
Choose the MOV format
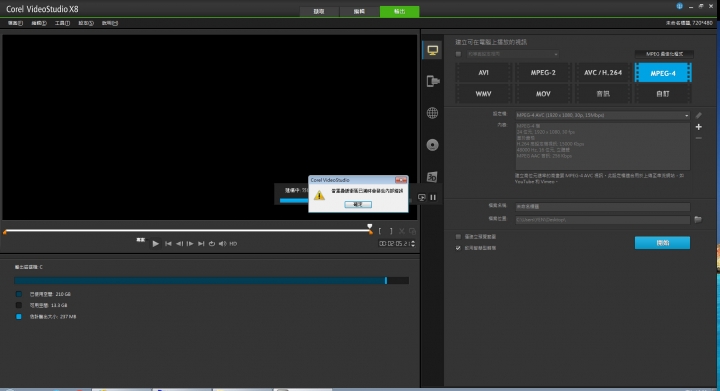click(x=543, y=94)
